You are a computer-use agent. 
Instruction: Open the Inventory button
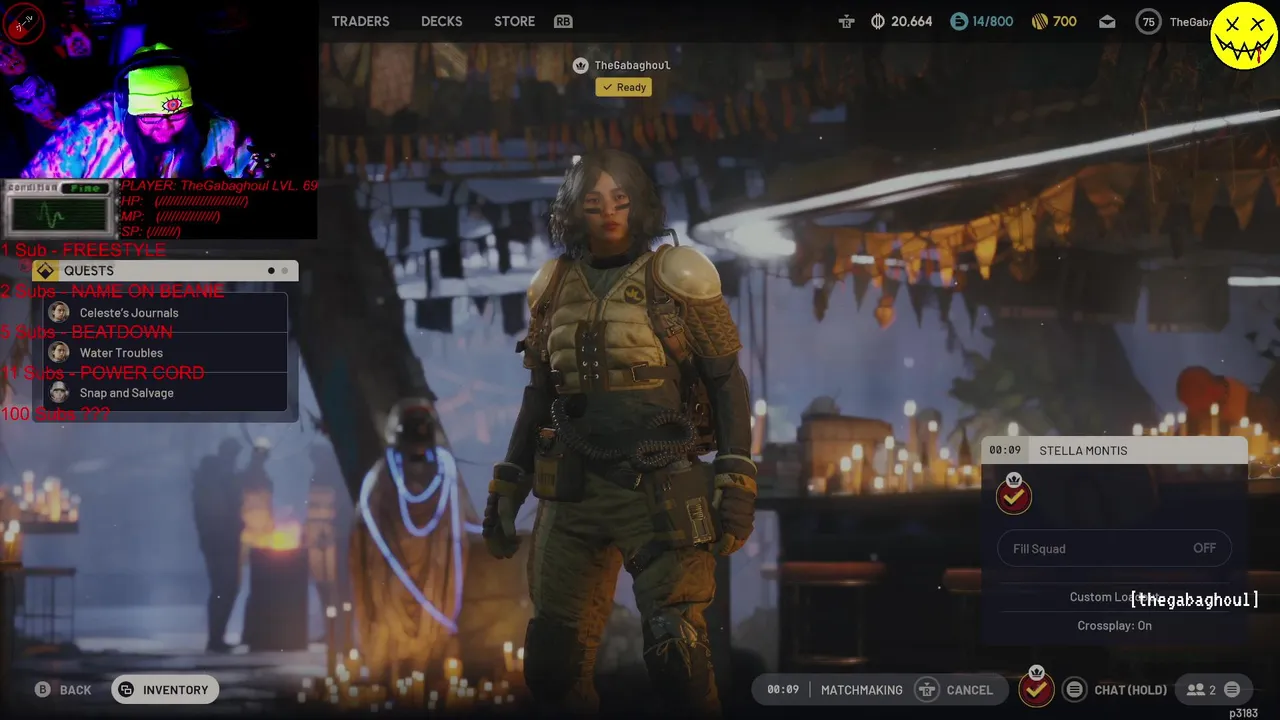click(165, 690)
